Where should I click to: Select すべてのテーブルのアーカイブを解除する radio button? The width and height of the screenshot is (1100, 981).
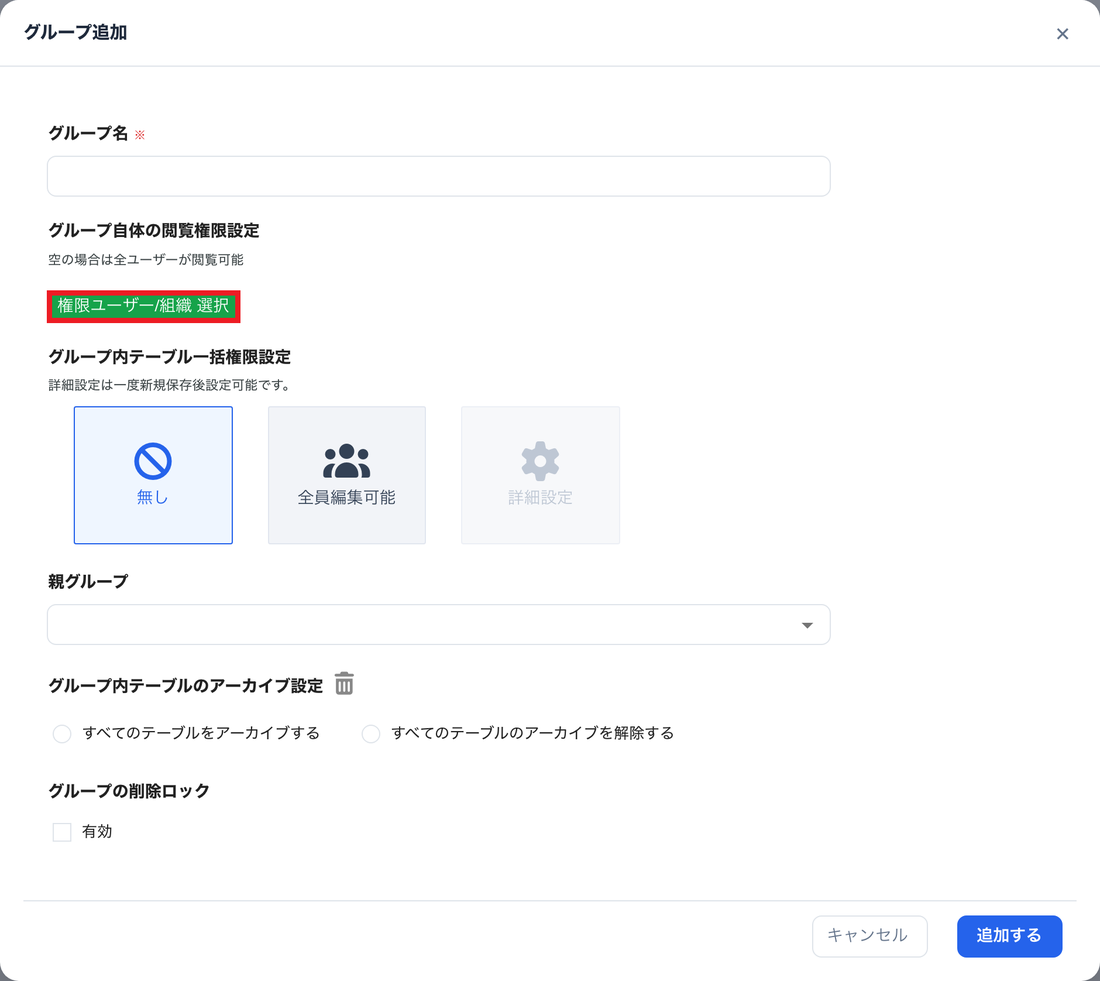pos(370,734)
